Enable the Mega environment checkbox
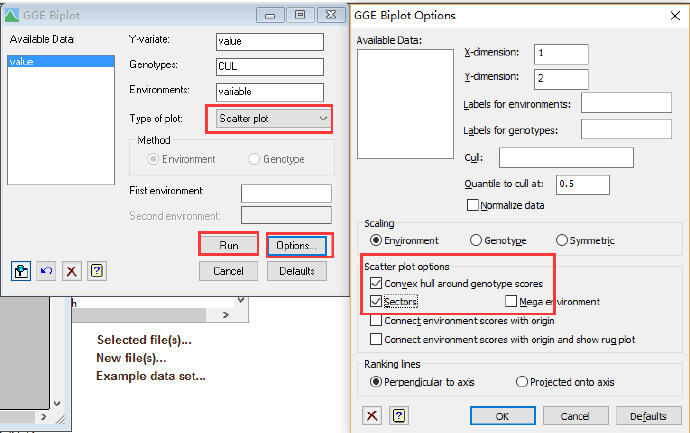This screenshot has height=433, width=690. pyautogui.click(x=512, y=301)
